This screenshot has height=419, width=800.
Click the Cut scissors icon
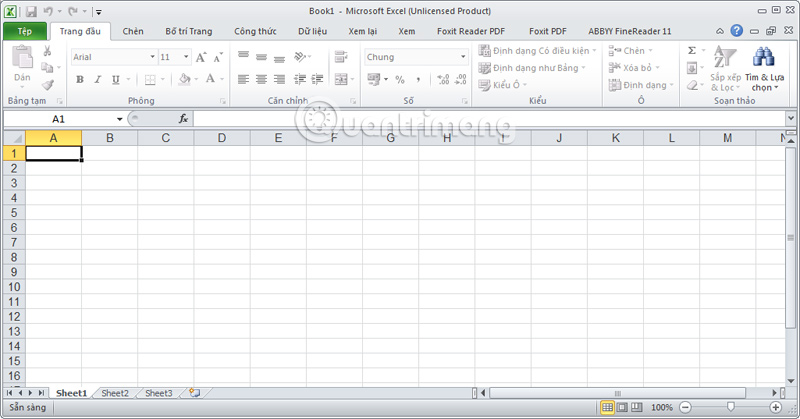(x=47, y=51)
